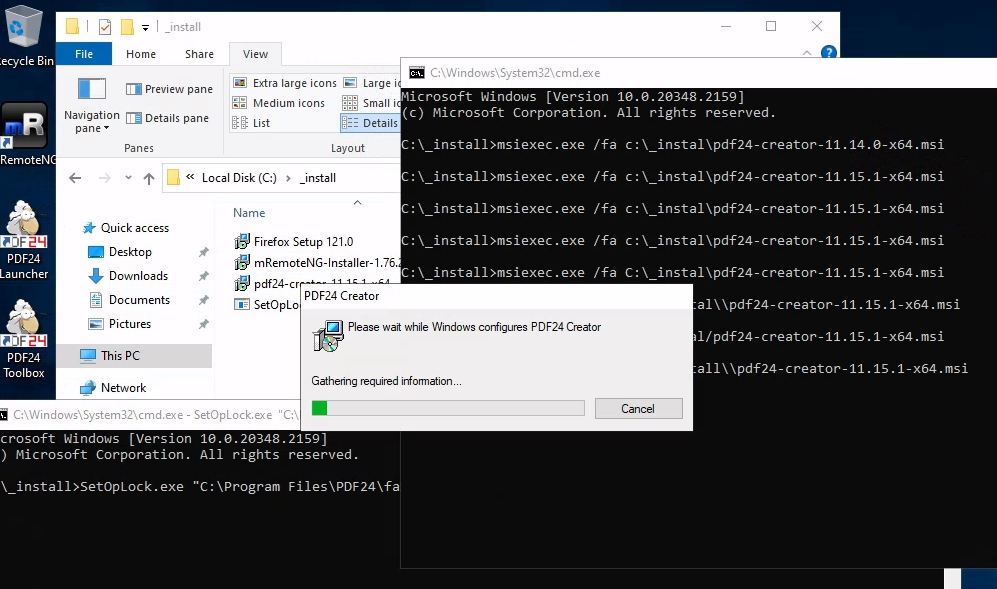The width and height of the screenshot is (997, 589).
Task: Open Quick Access Toolbar customize dropdown
Action: 145,27
